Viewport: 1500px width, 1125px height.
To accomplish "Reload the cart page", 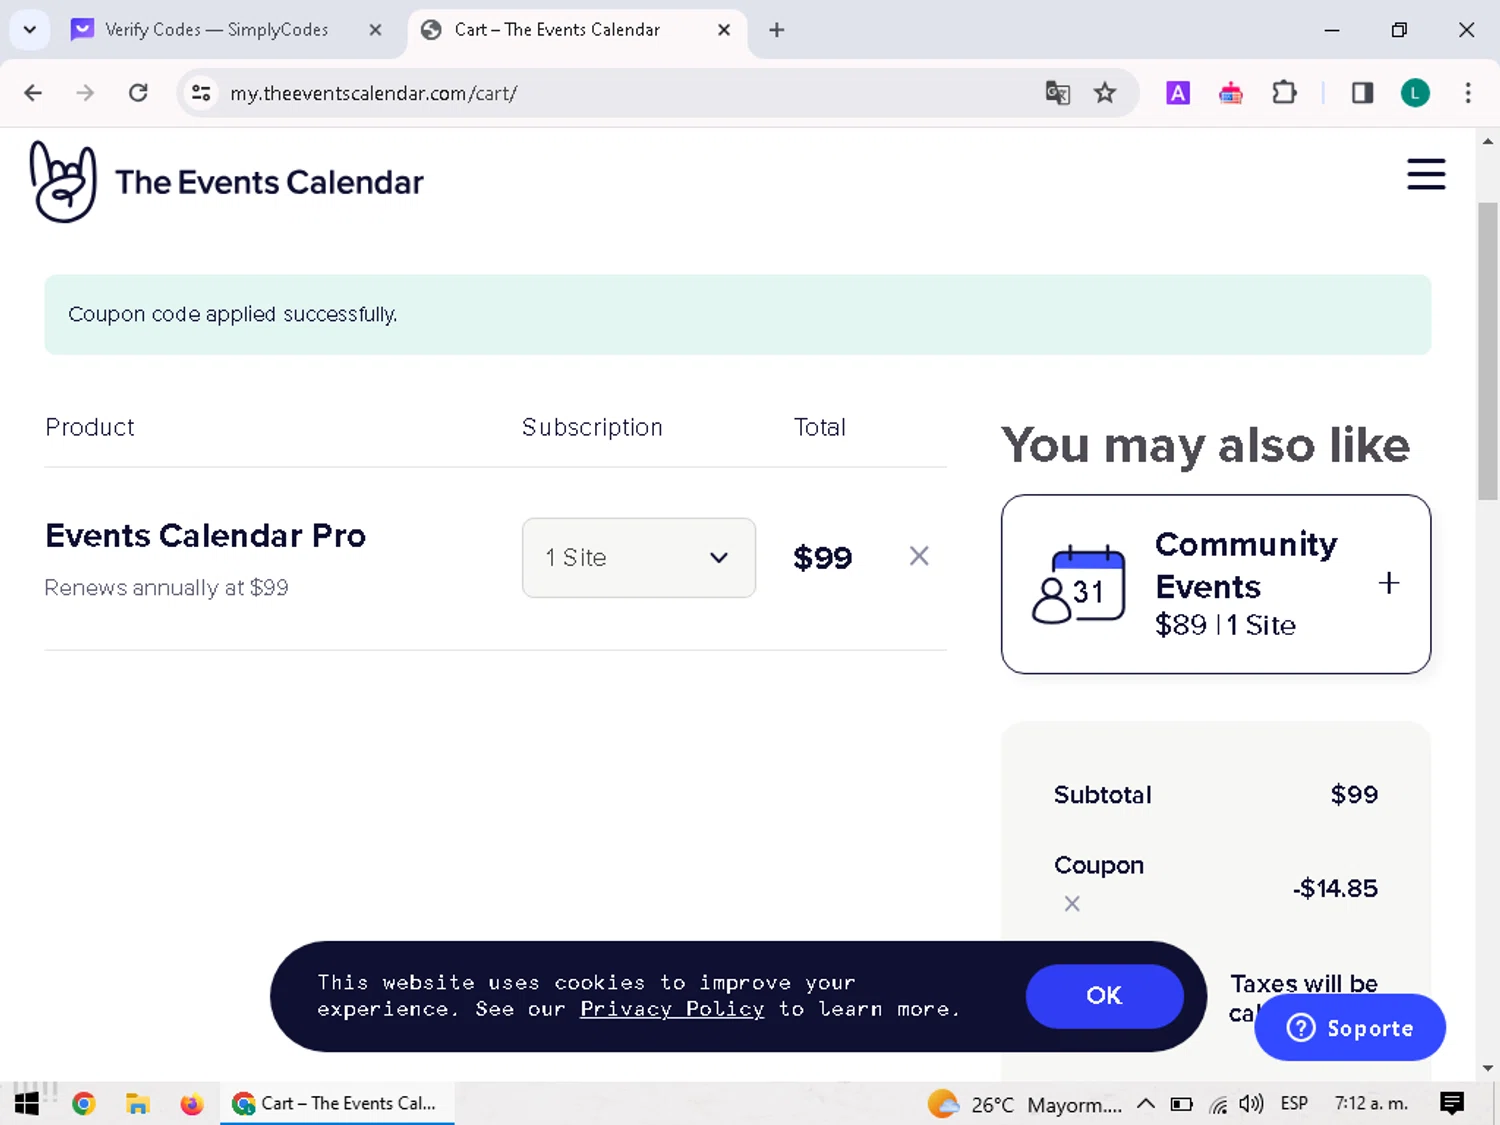I will pos(139,93).
